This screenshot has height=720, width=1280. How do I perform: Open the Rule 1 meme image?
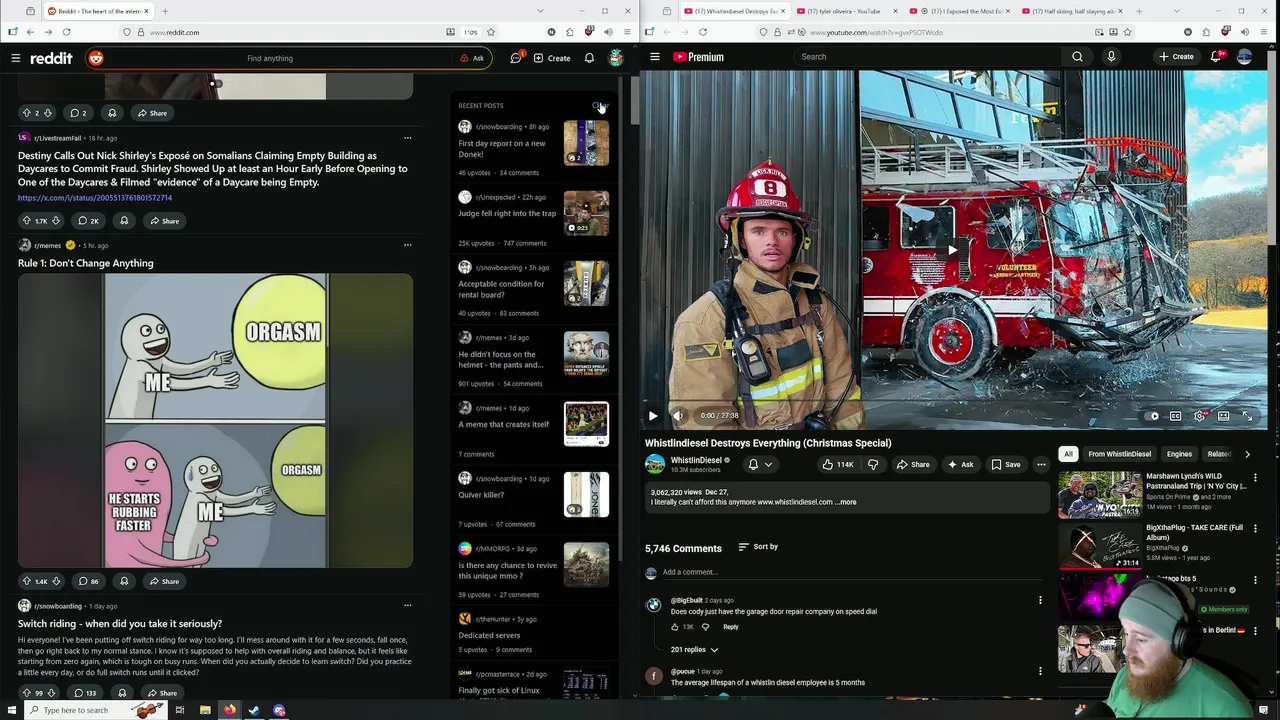click(215, 421)
